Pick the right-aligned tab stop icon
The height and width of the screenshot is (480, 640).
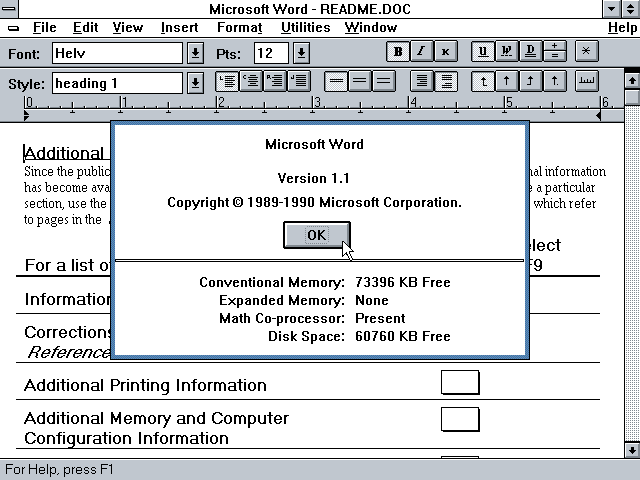(x=530, y=81)
